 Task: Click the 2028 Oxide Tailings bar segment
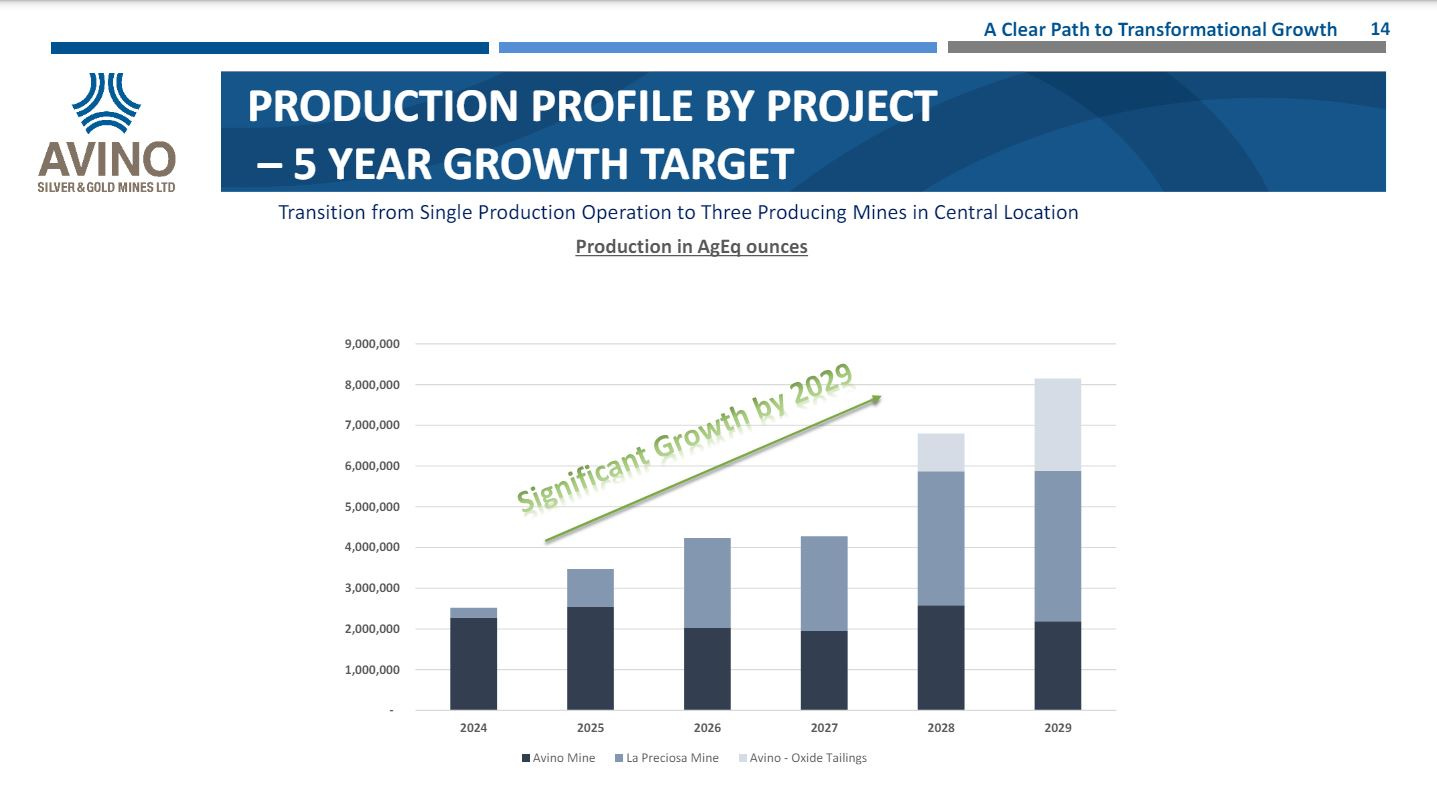(941, 453)
